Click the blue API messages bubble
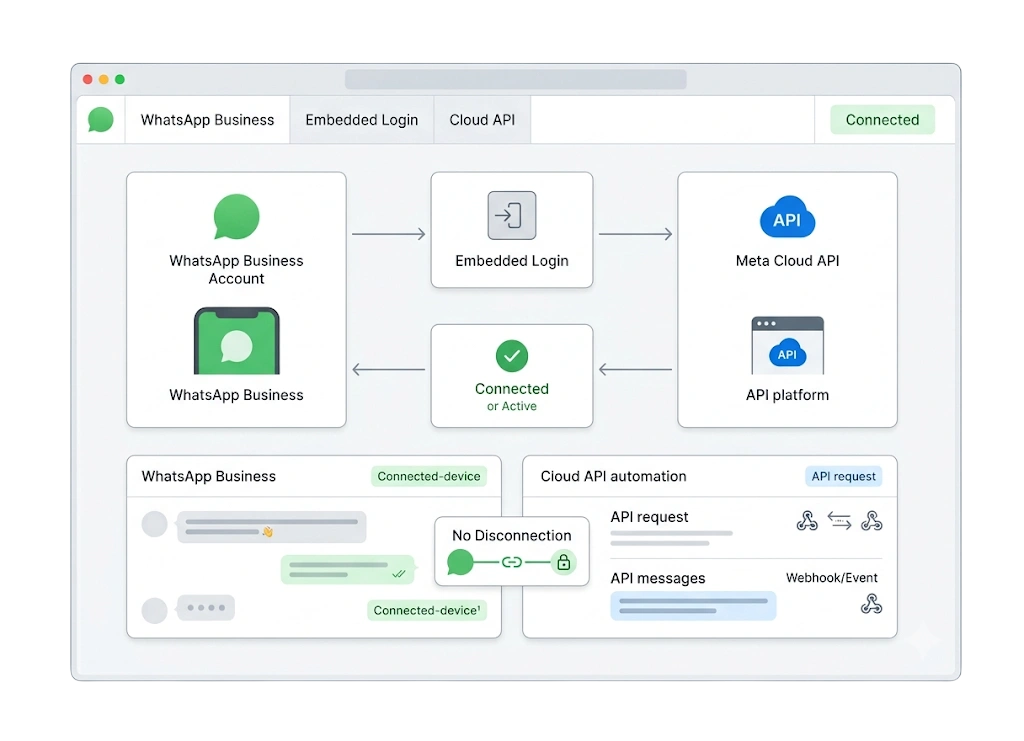The height and width of the screenshot is (741, 1024). (x=693, y=606)
